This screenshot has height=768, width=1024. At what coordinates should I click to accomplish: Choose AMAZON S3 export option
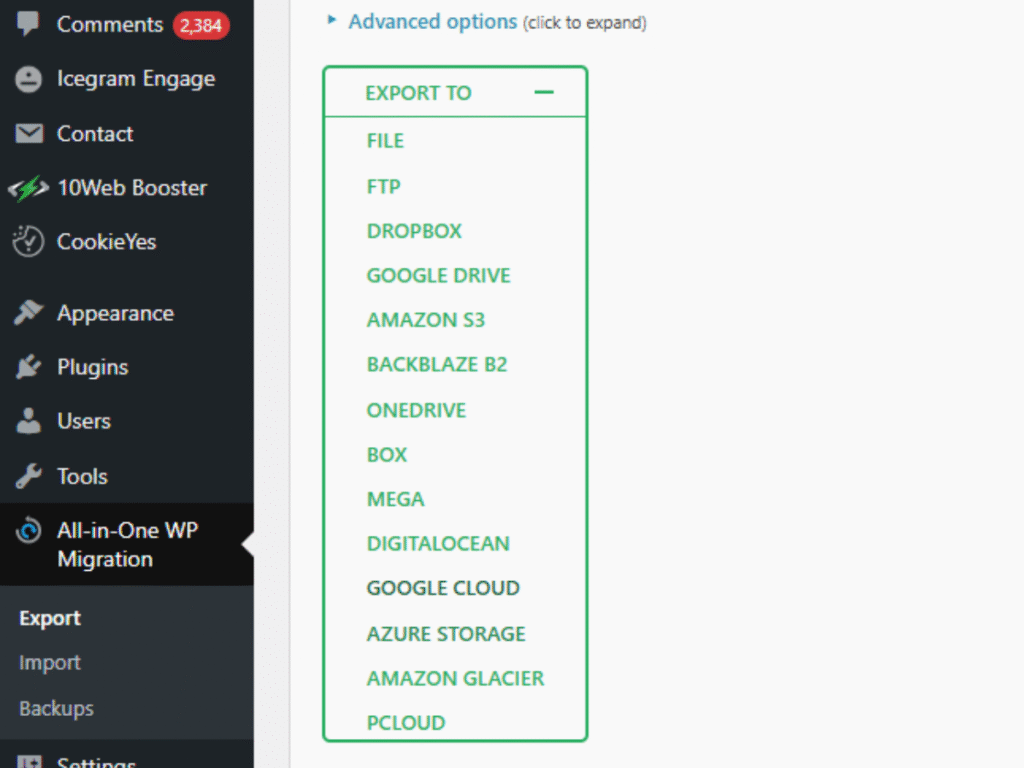pyautogui.click(x=426, y=320)
